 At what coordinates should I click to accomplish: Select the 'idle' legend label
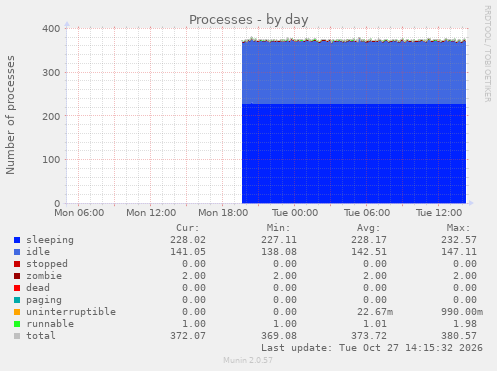38,252
